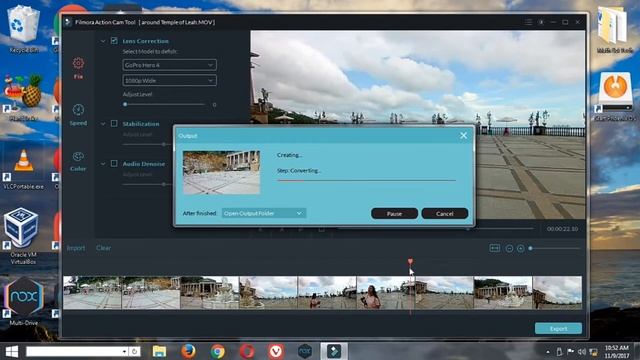Open the Recycle Bin desktop icon
The width and height of the screenshot is (640, 360).
tap(24, 29)
